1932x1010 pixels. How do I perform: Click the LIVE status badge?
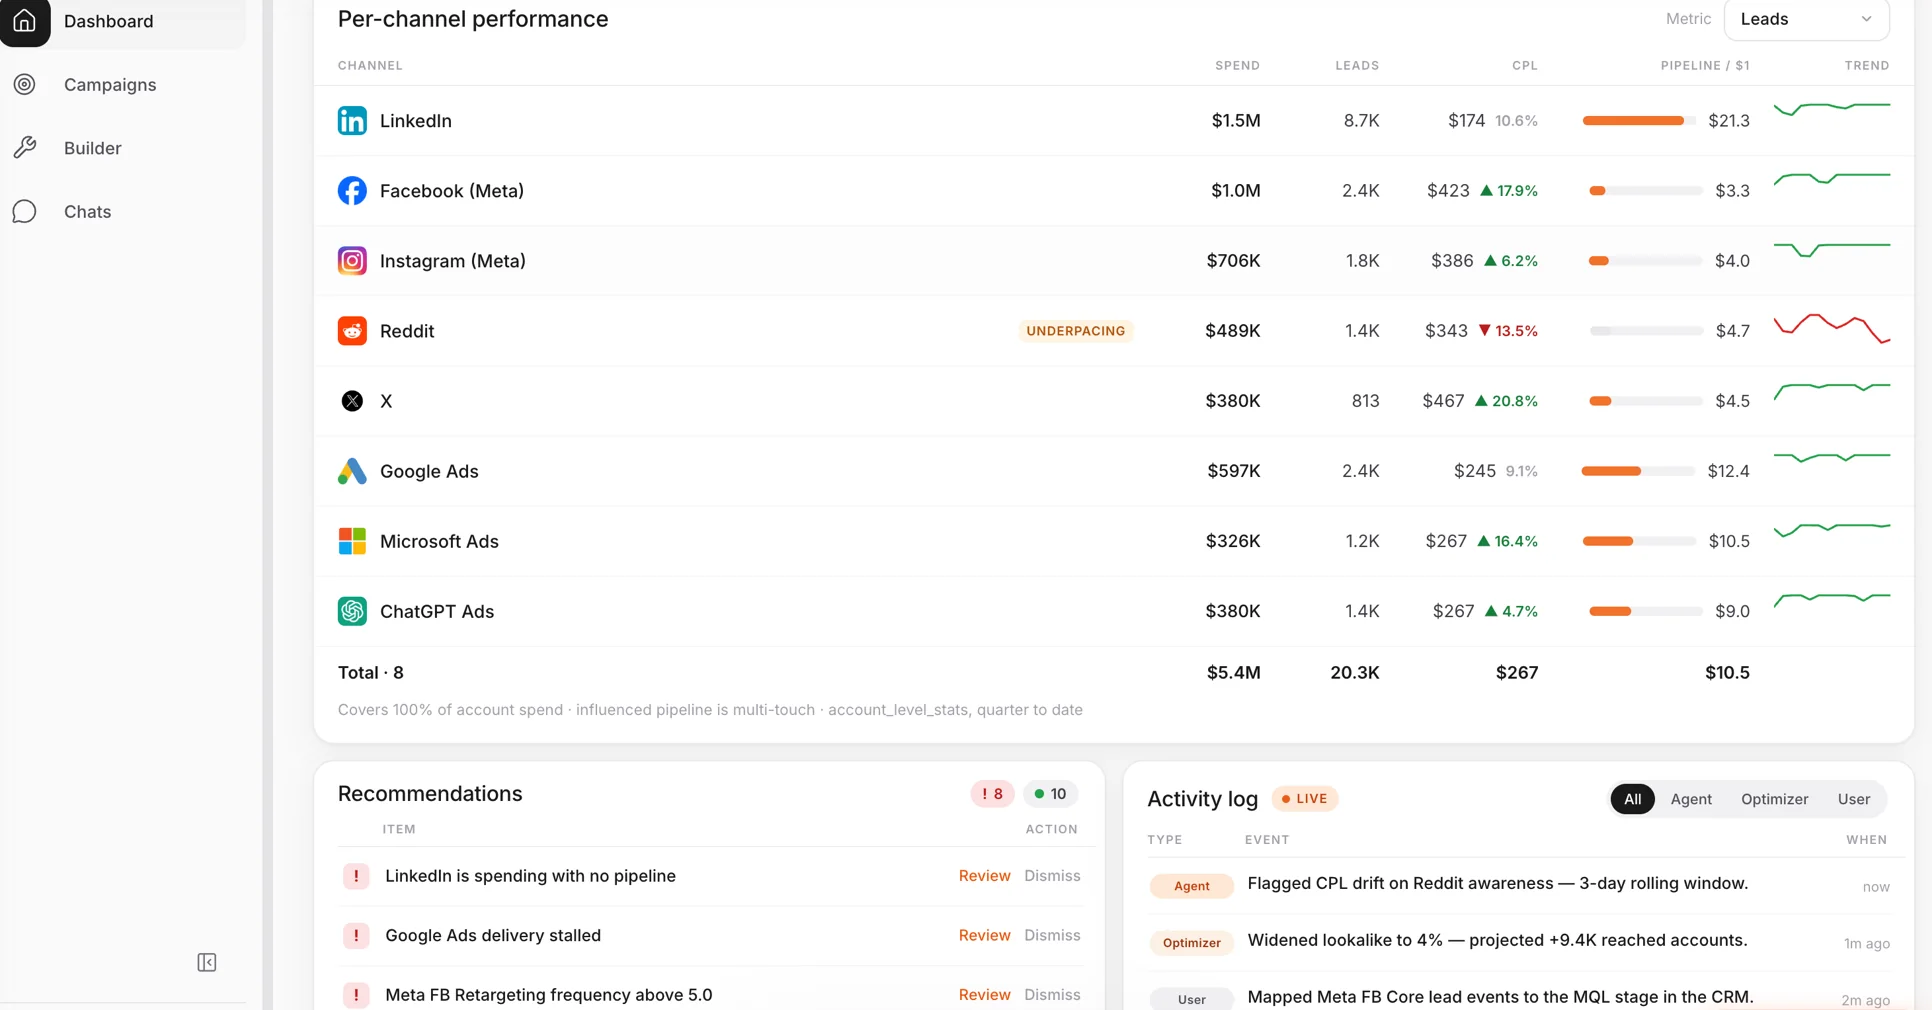click(1305, 799)
